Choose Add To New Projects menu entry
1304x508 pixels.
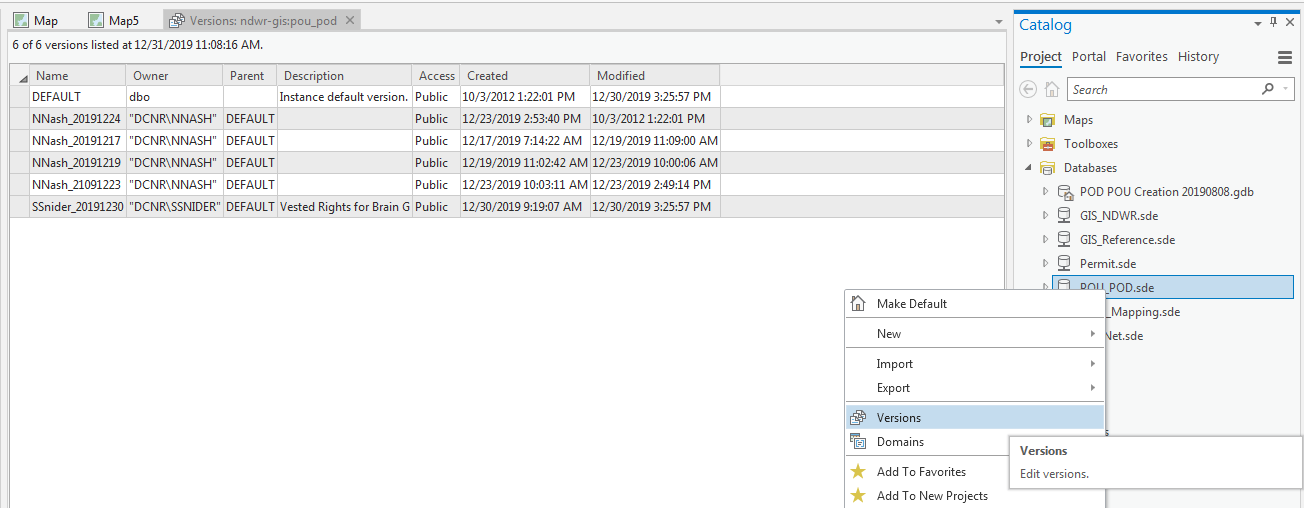click(975, 496)
